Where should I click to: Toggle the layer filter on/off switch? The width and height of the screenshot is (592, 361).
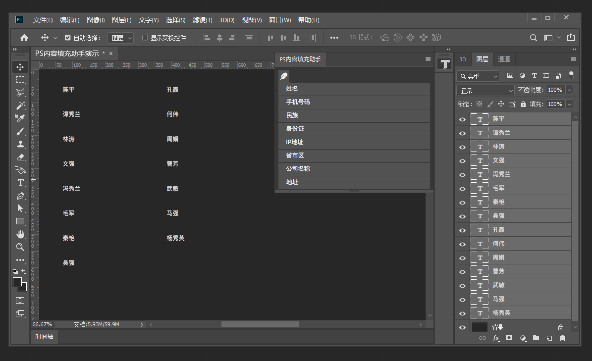[x=572, y=75]
